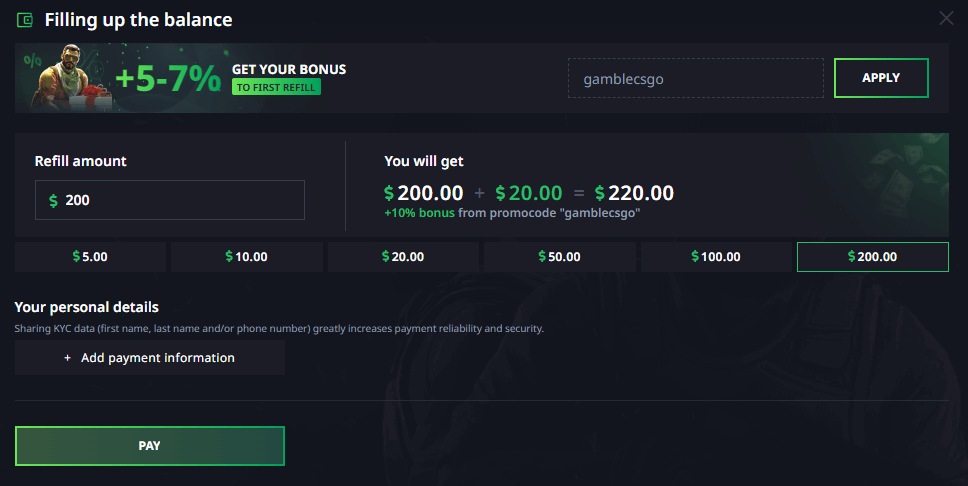Pick the $100.00 refill preset
Viewport: 968px width, 486px height.
716,257
